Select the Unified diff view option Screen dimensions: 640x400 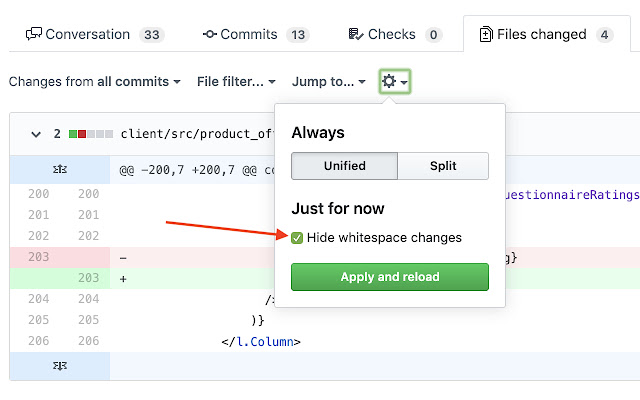tap(344, 166)
